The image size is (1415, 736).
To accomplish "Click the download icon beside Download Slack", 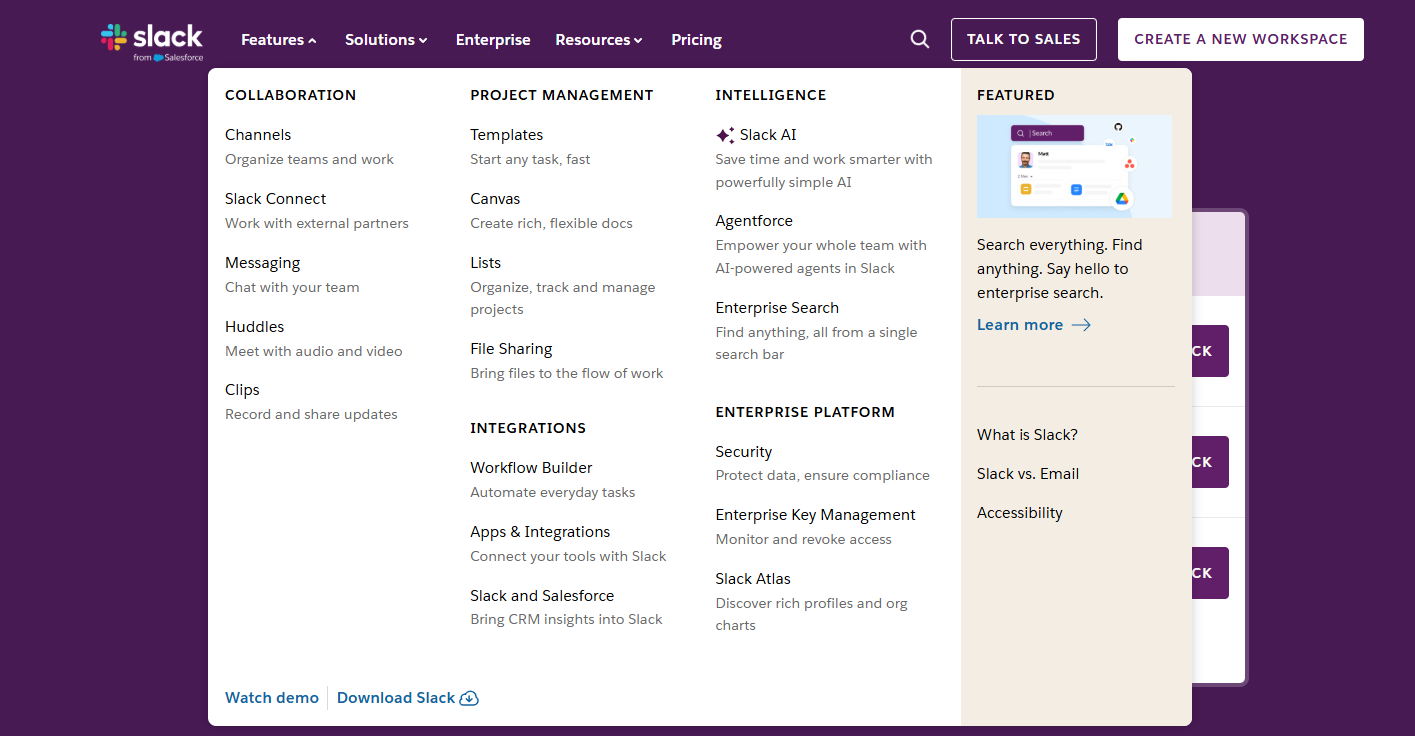I will pyautogui.click(x=469, y=698).
